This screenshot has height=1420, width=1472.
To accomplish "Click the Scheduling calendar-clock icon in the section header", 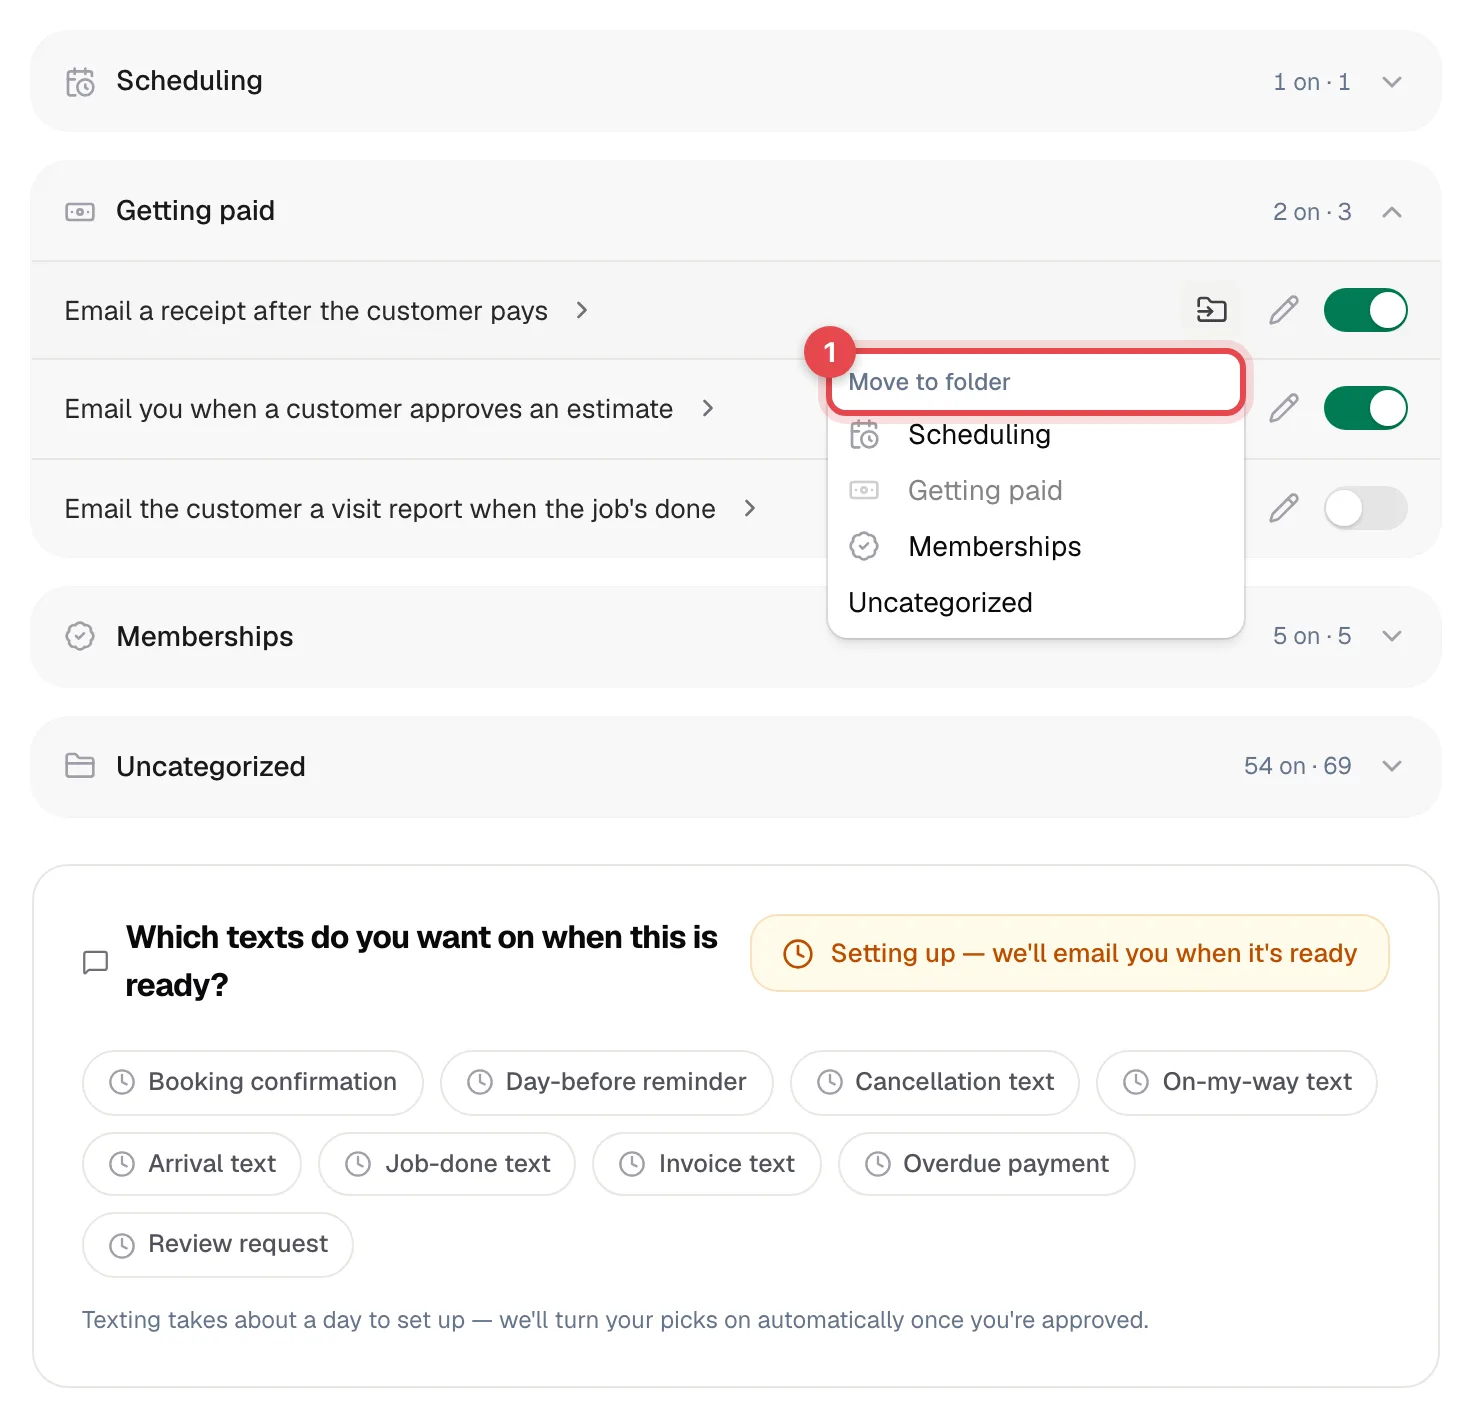I will [80, 82].
